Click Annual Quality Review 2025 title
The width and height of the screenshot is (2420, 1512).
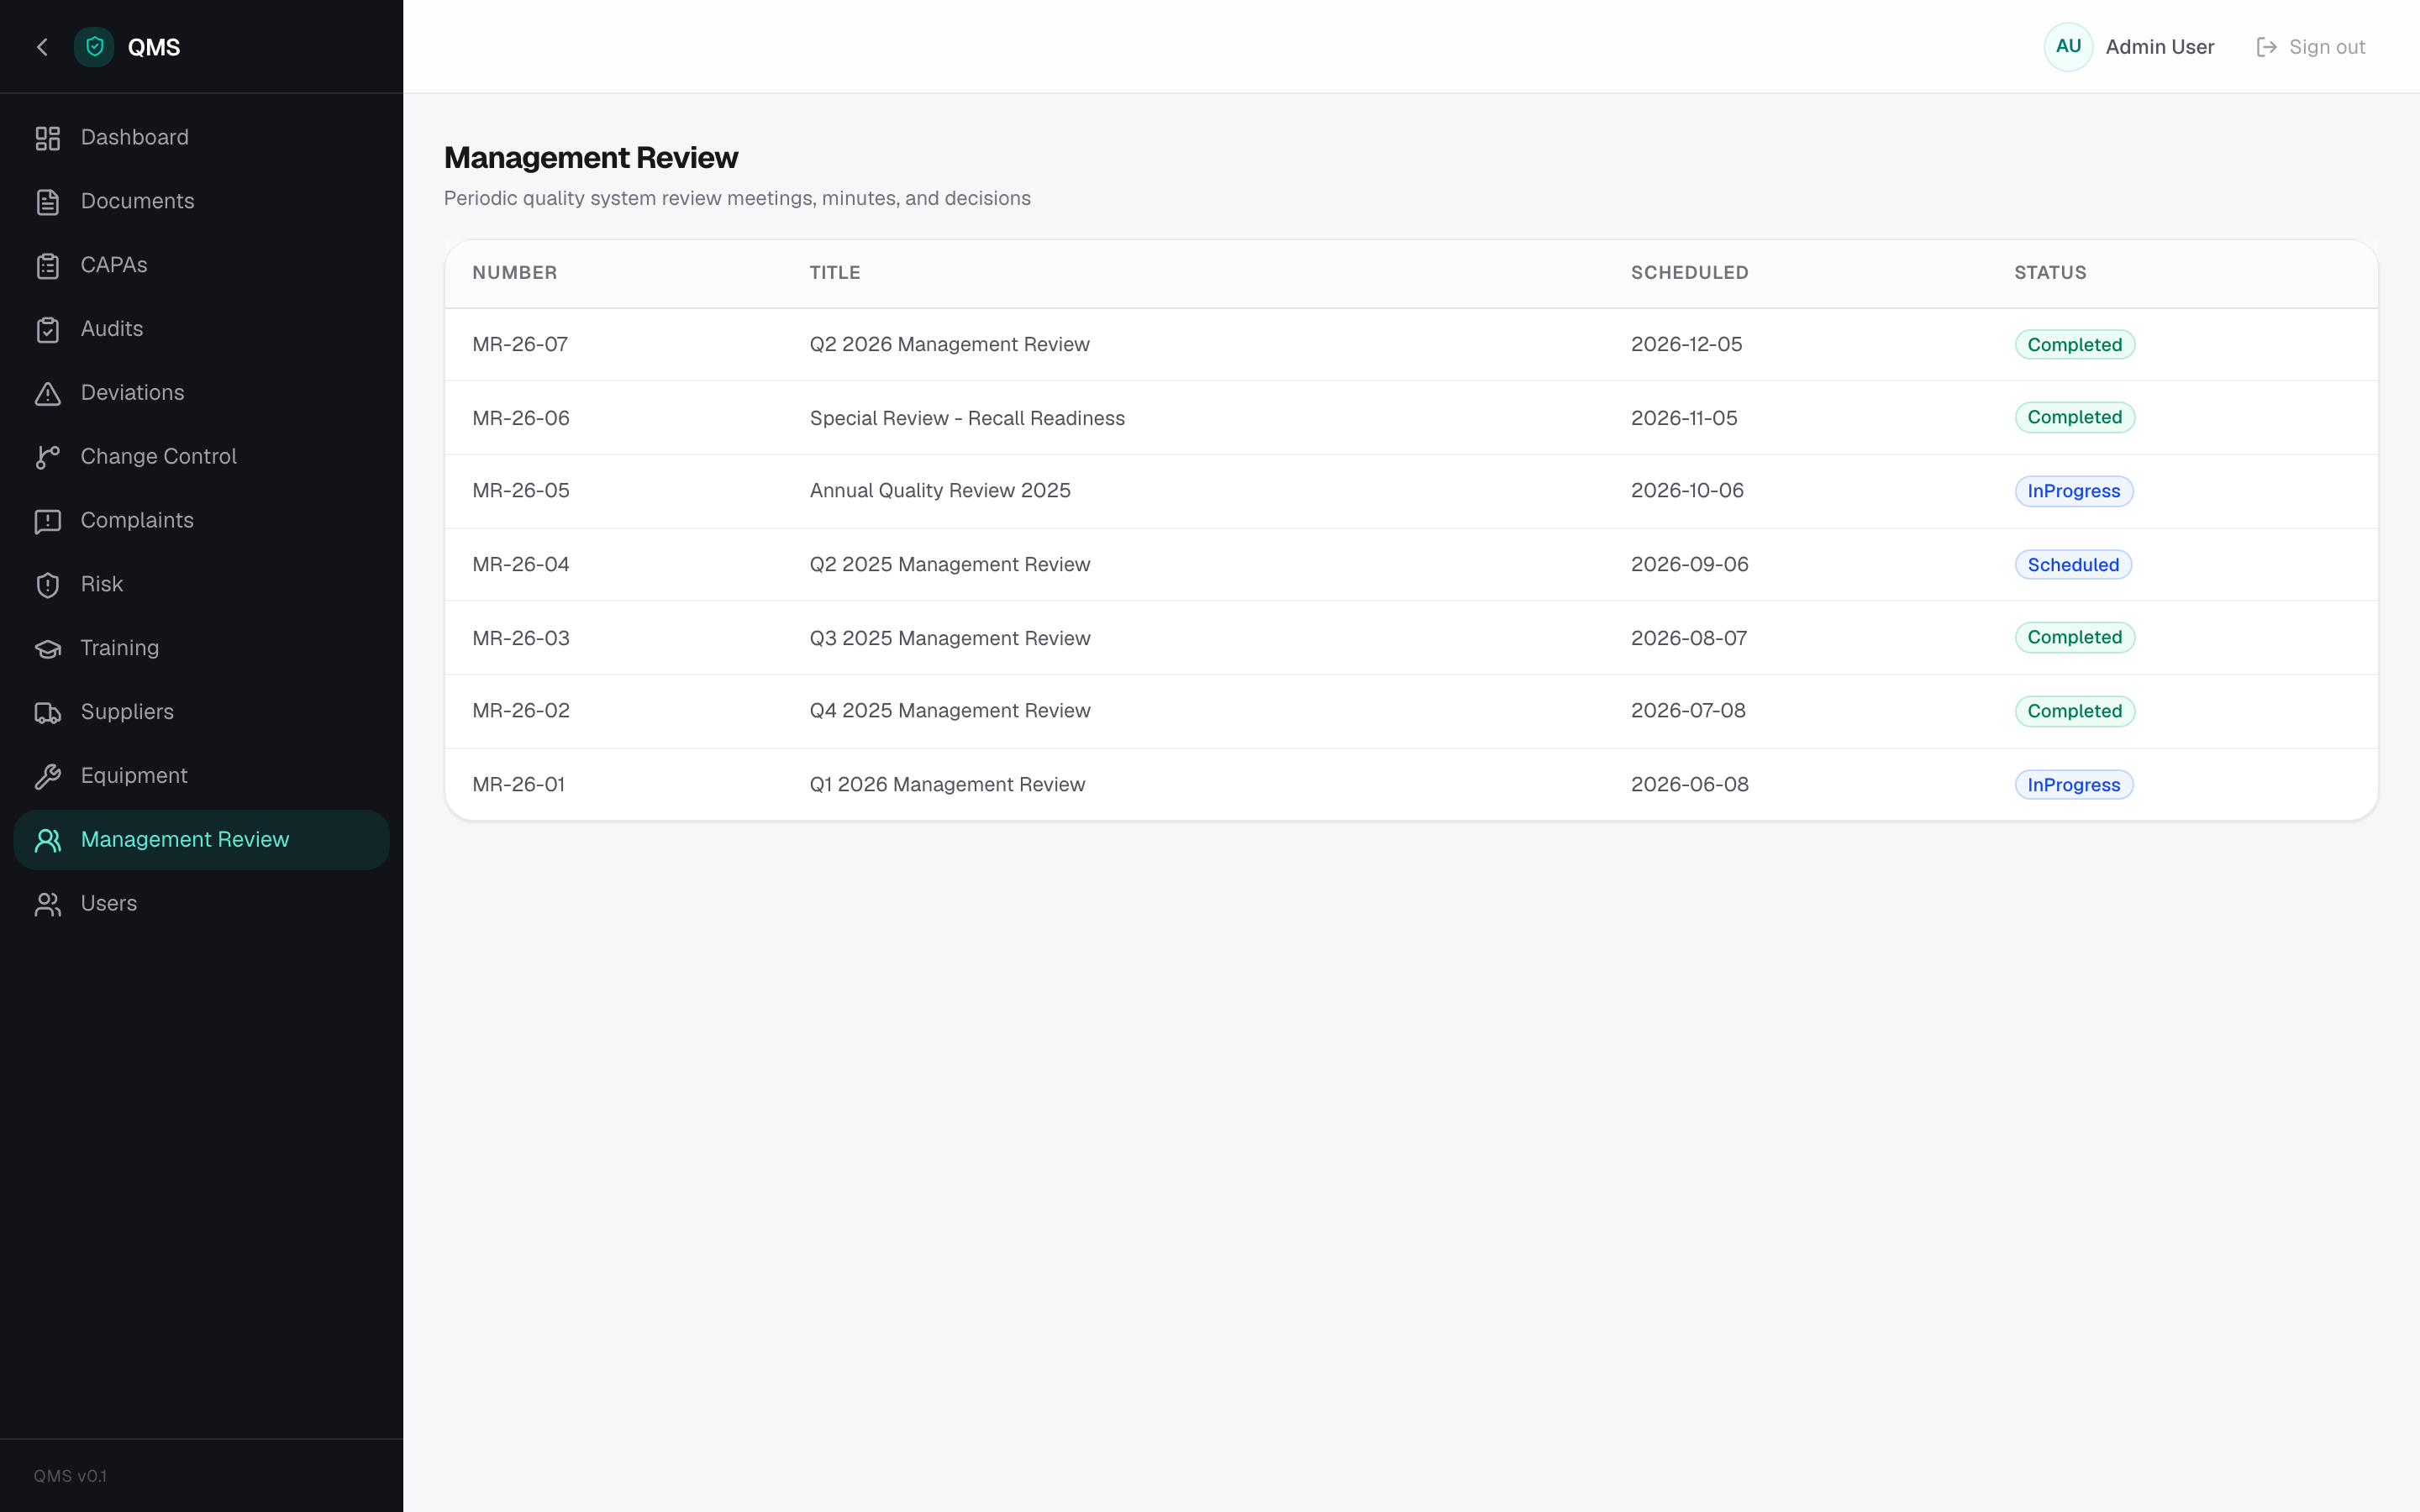[x=940, y=491]
